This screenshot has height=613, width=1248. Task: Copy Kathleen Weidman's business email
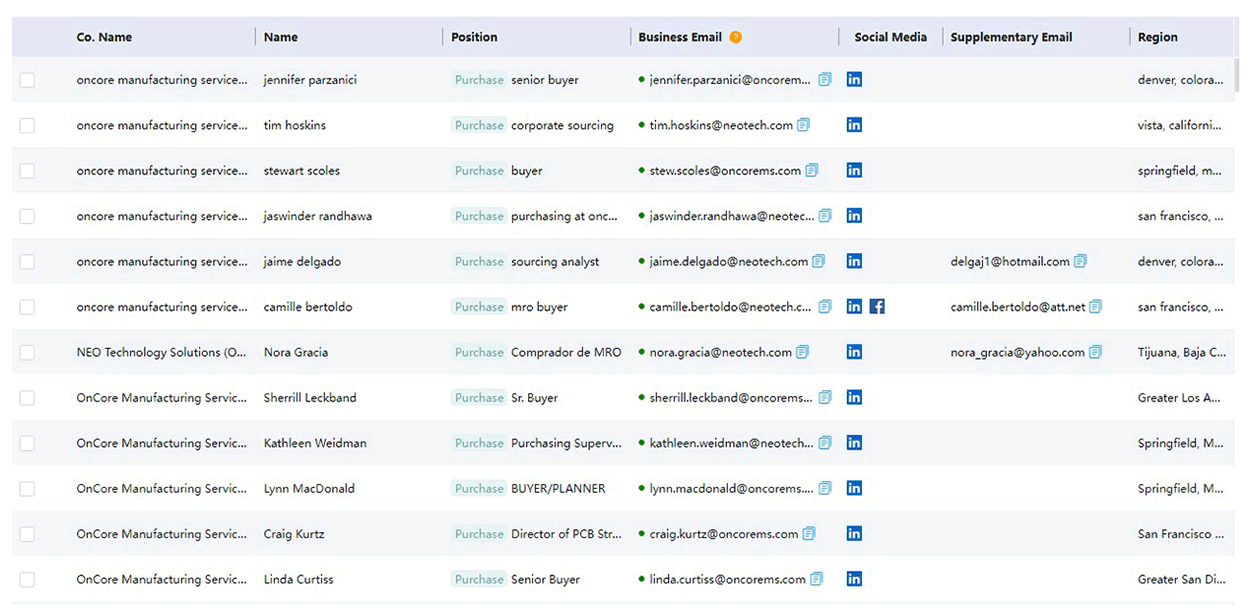(825, 443)
